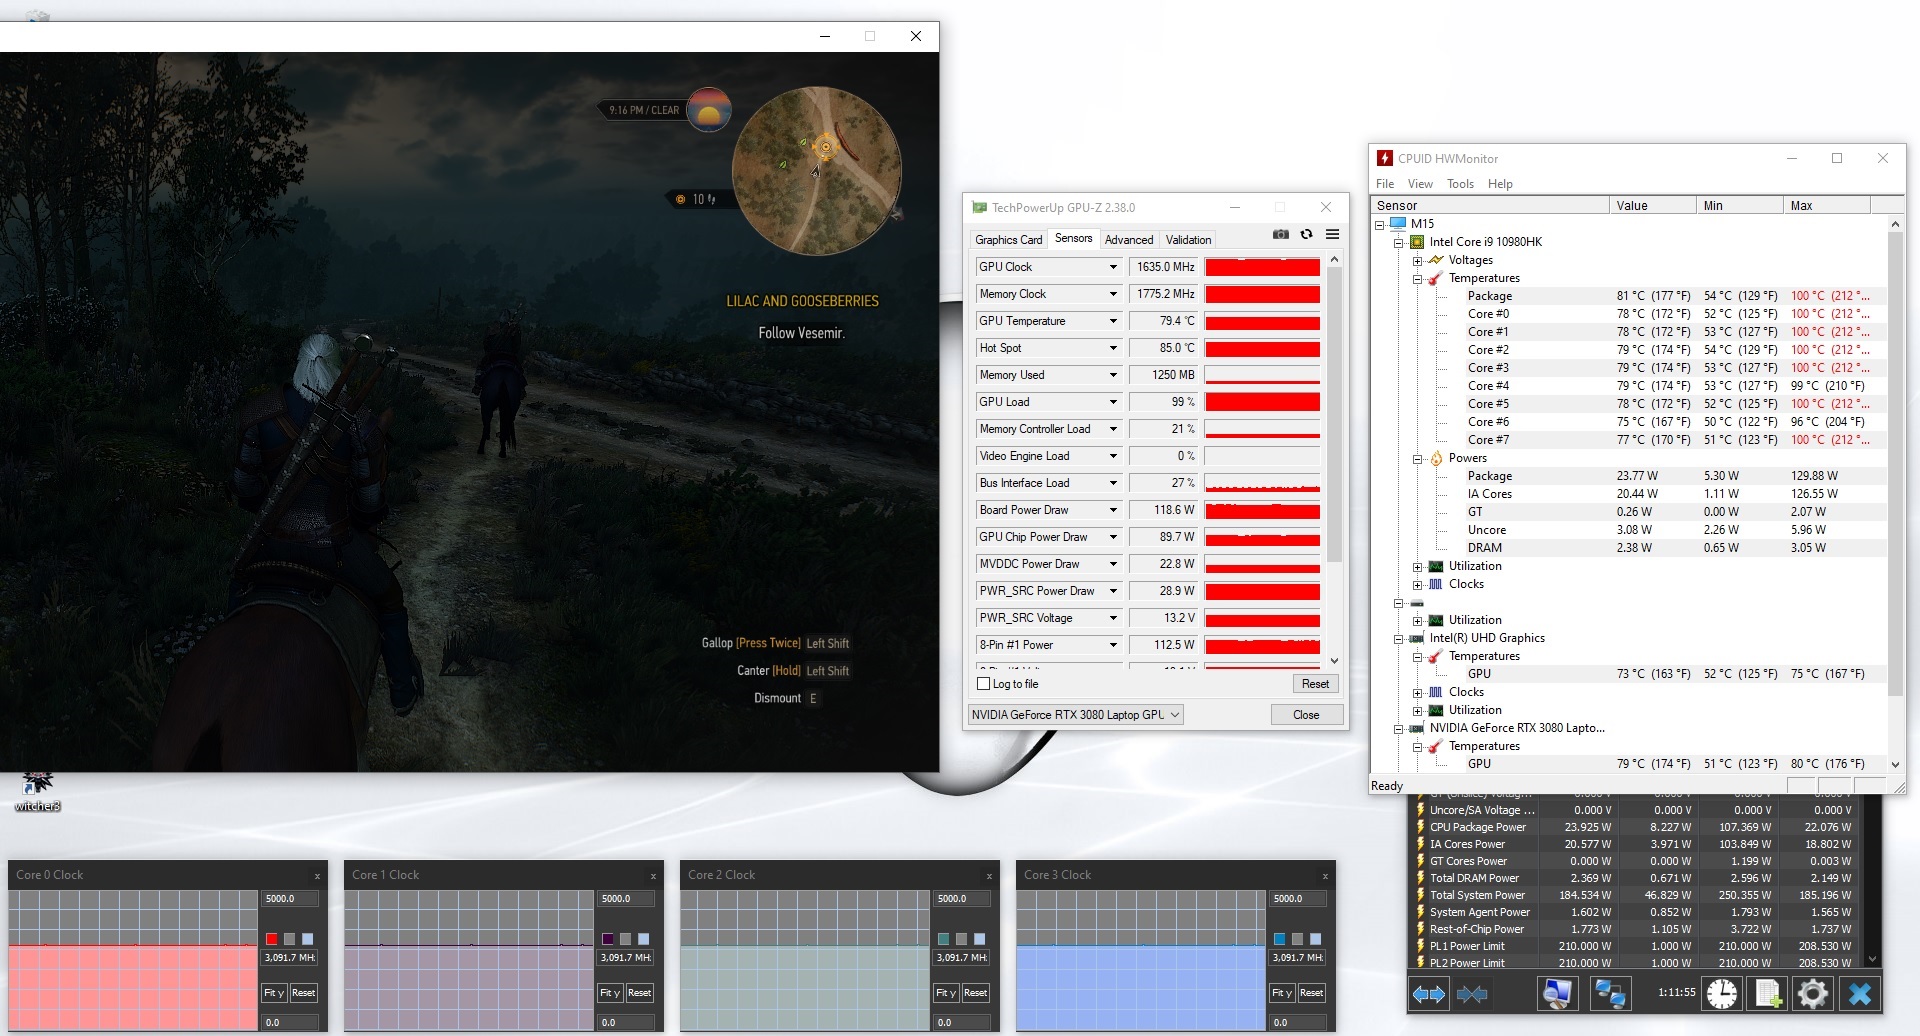The height and width of the screenshot is (1036, 1920).
Task: Click the HWiNFO clock icon
Action: 1721,994
